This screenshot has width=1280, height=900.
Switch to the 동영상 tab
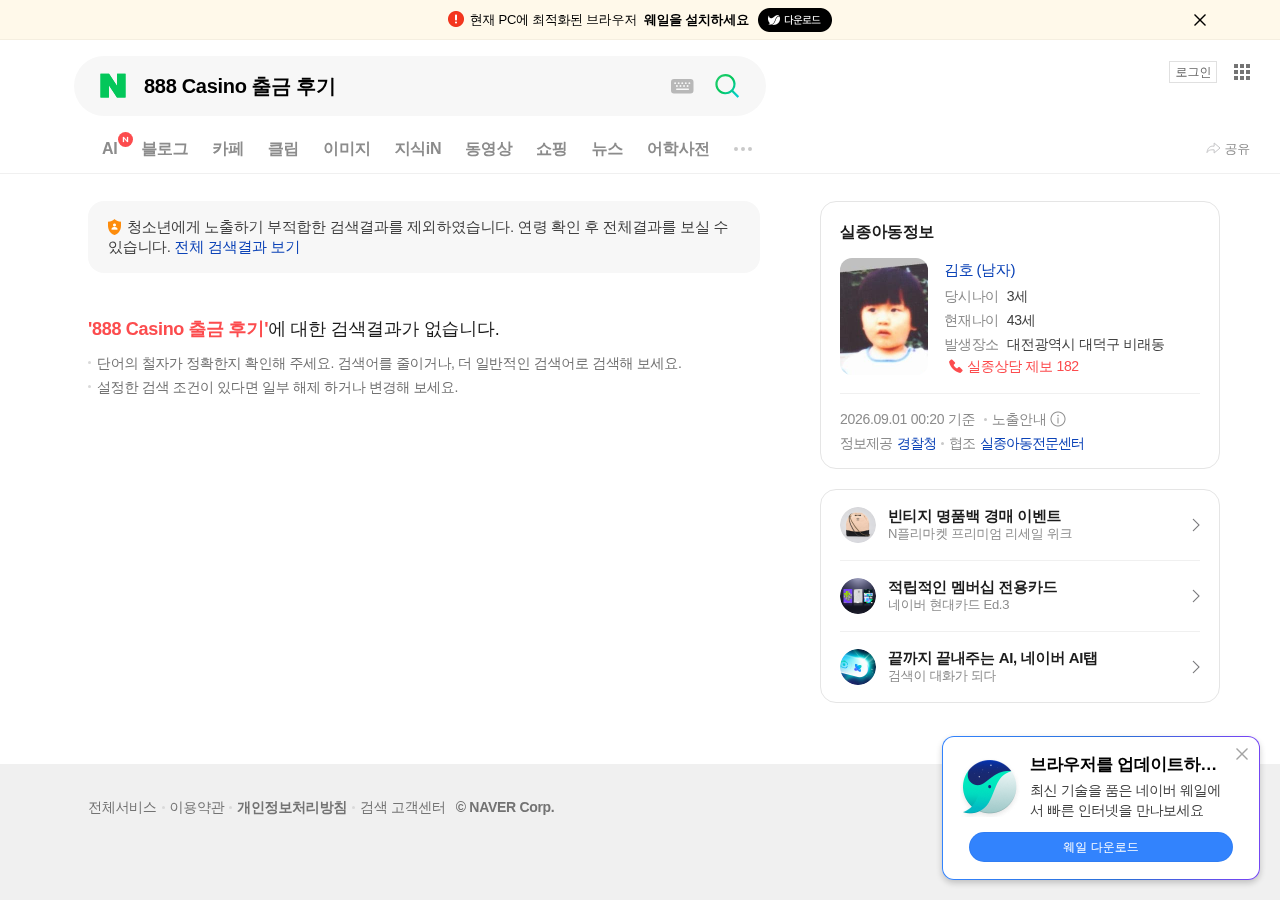(x=489, y=149)
